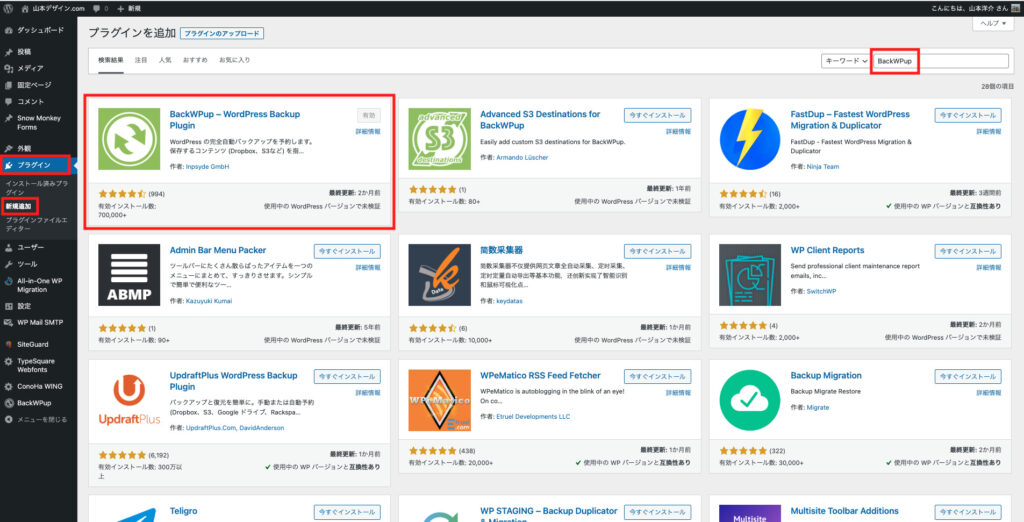Open All-in-One WP Migration in sidebar
This screenshot has height=522, width=1024.
point(39,285)
